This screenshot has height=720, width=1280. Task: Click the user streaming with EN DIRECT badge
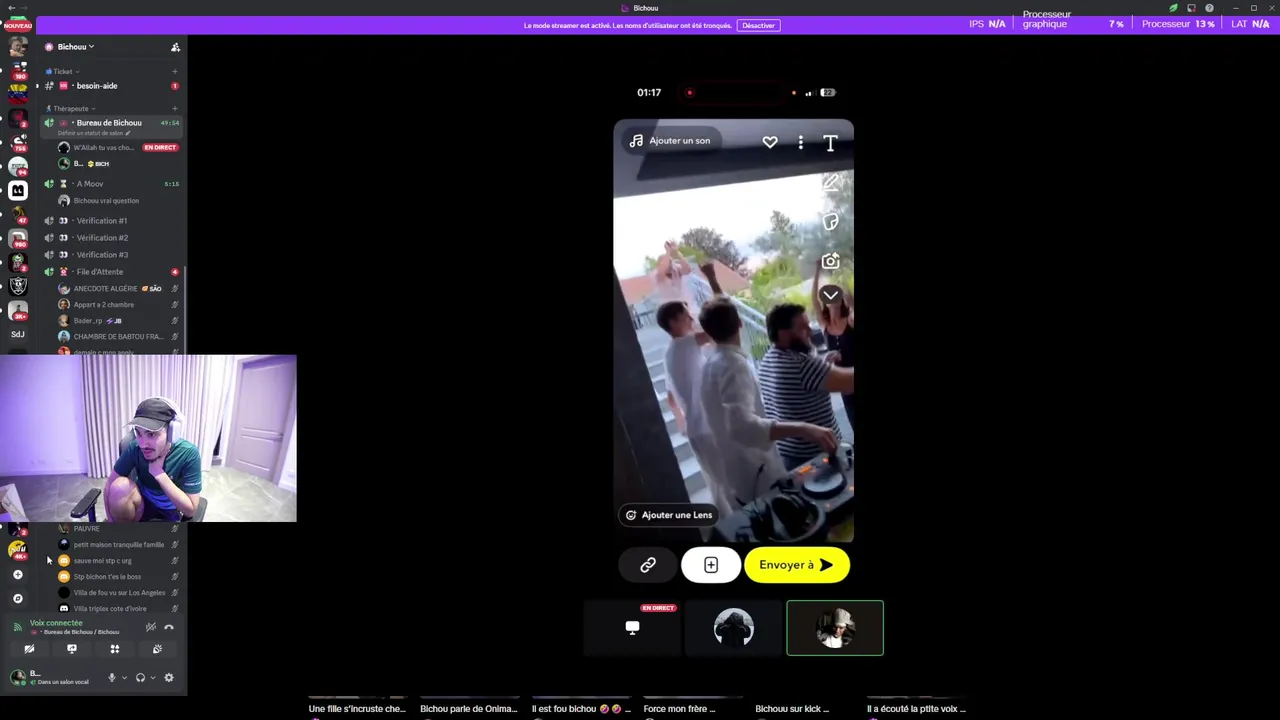(x=118, y=148)
